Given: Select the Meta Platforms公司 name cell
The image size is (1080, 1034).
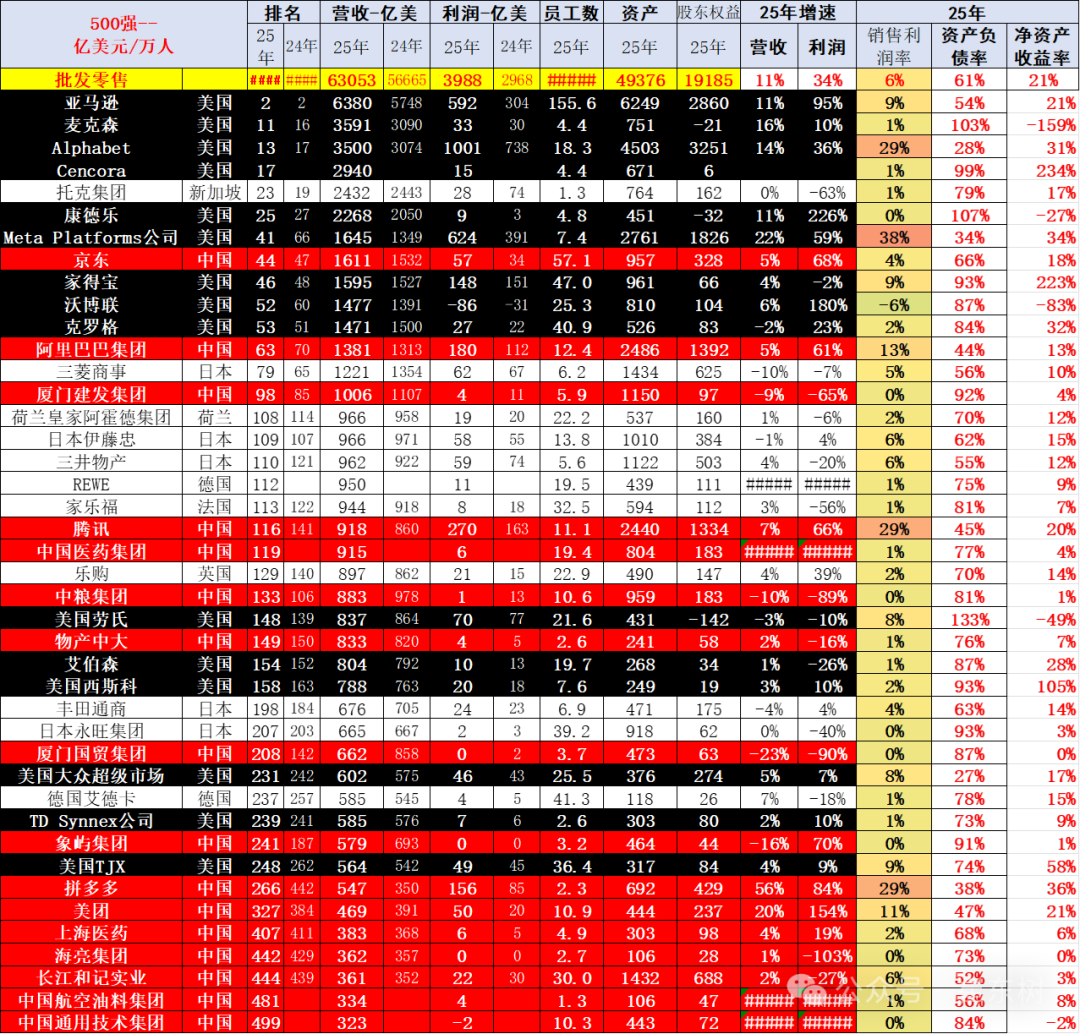Looking at the screenshot, I should [91, 238].
